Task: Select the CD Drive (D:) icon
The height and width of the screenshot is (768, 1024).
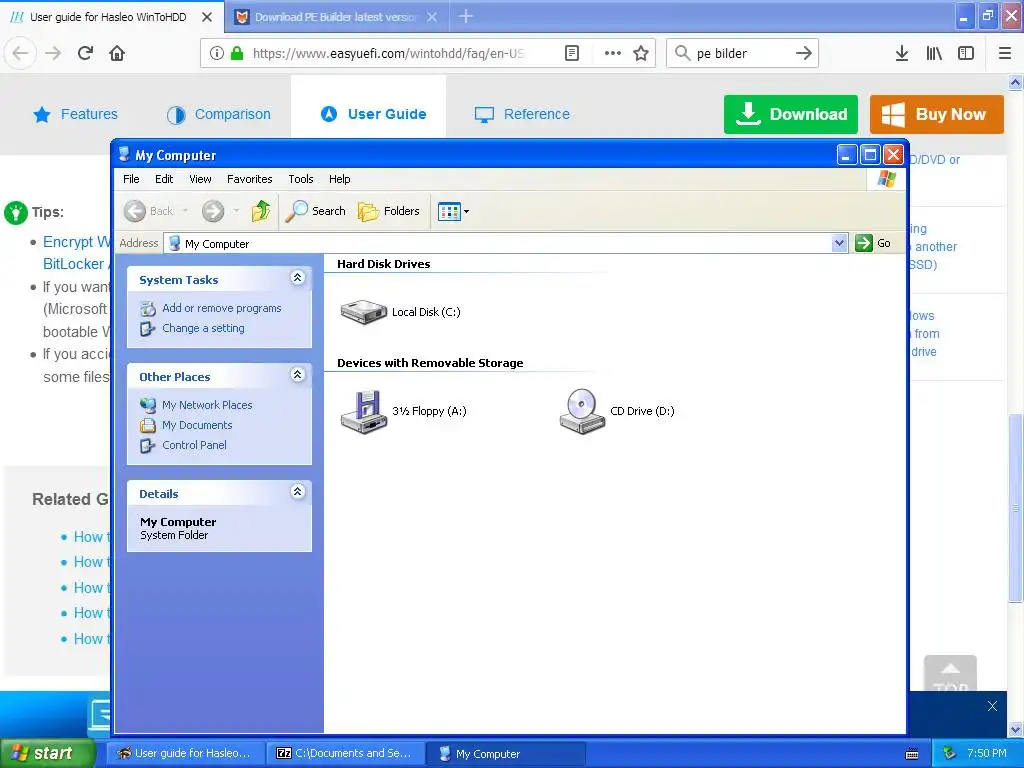Action: tap(581, 411)
